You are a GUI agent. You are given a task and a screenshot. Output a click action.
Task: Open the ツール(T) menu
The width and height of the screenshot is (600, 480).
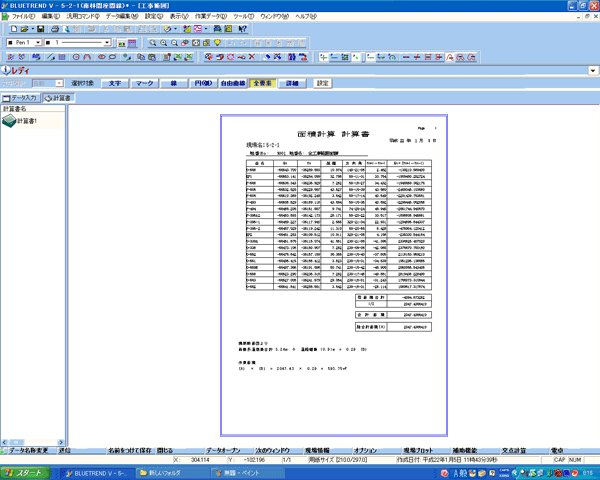click(244, 16)
